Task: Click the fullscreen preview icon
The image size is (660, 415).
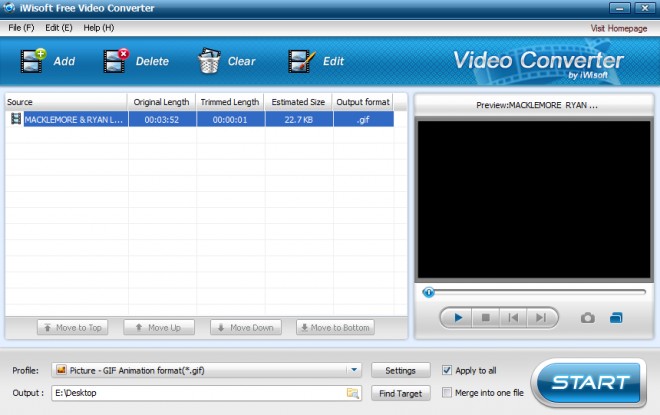Action: (616, 318)
